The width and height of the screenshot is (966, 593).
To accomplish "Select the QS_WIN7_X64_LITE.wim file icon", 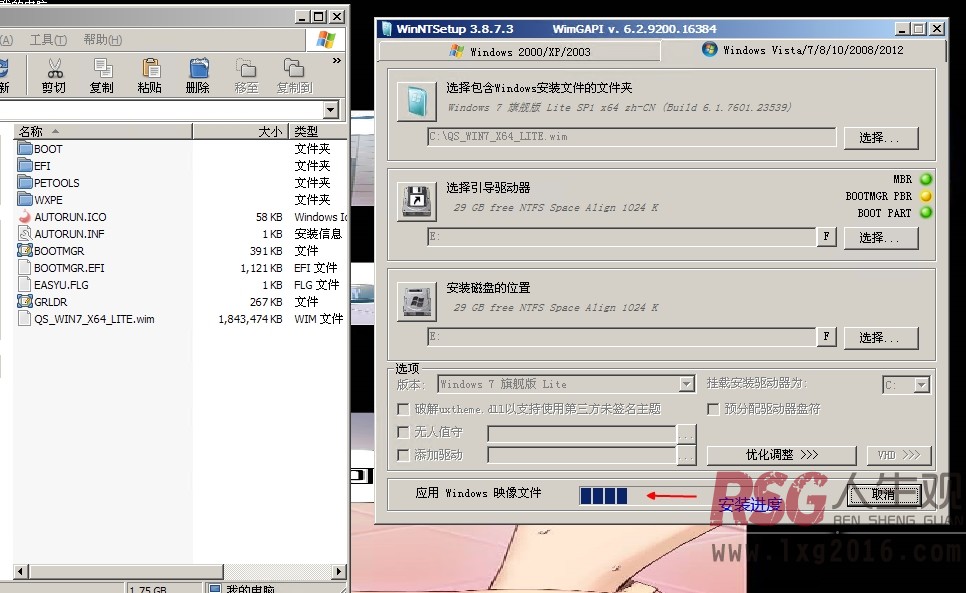I will [25, 319].
